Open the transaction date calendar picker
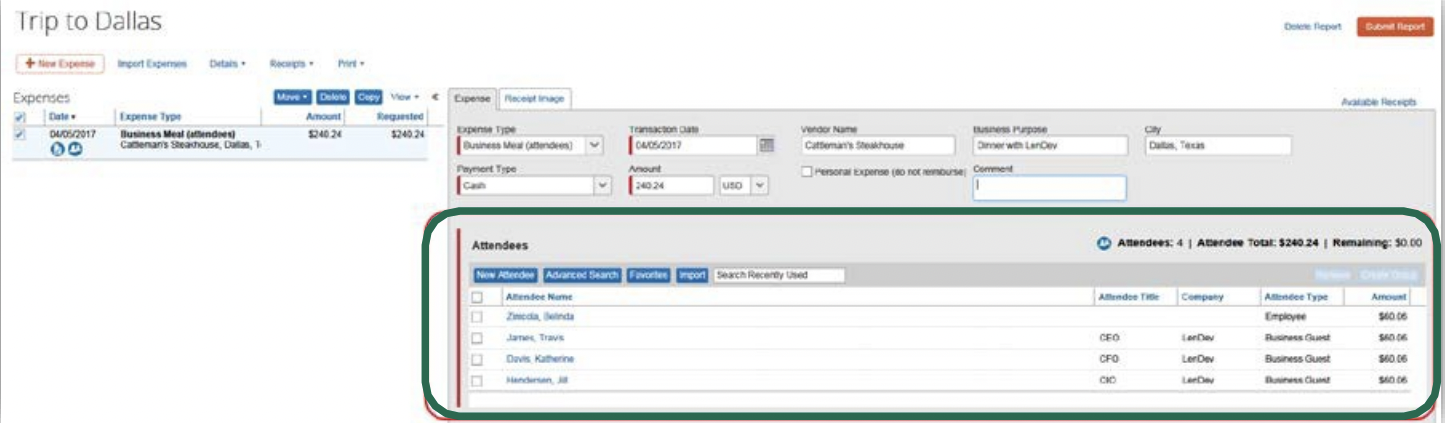 pyautogui.click(x=767, y=145)
